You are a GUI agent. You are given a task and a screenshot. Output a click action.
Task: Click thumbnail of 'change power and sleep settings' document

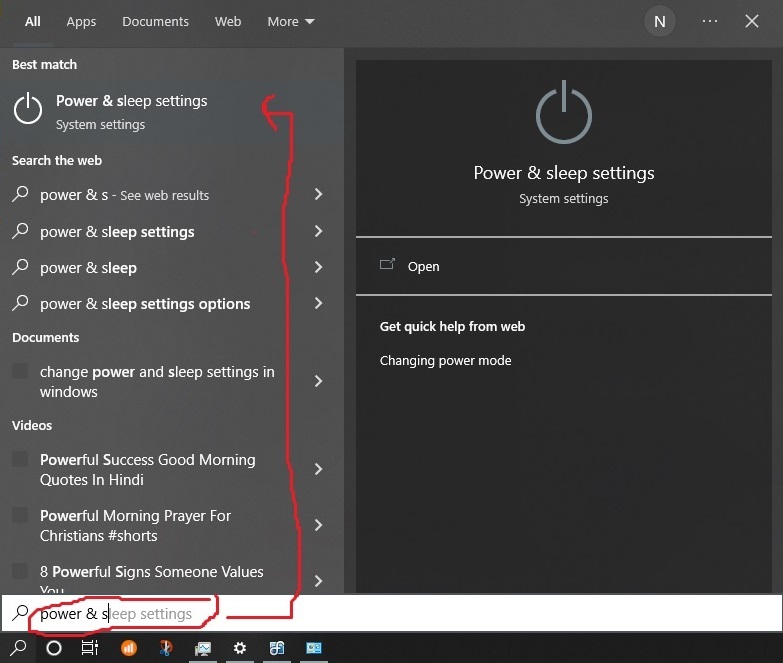pyautogui.click(x=20, y=371)
